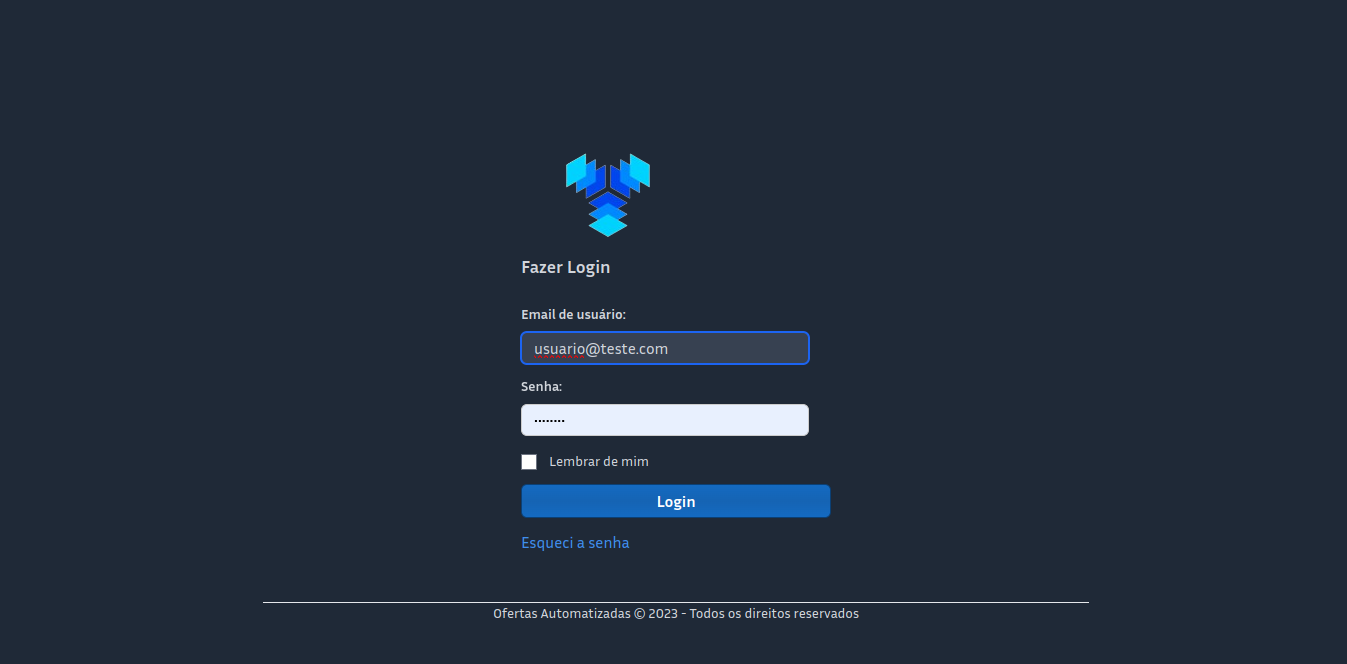1347x664 pixels.
Task: Click the blue cube logo
Action: (608, 195)
